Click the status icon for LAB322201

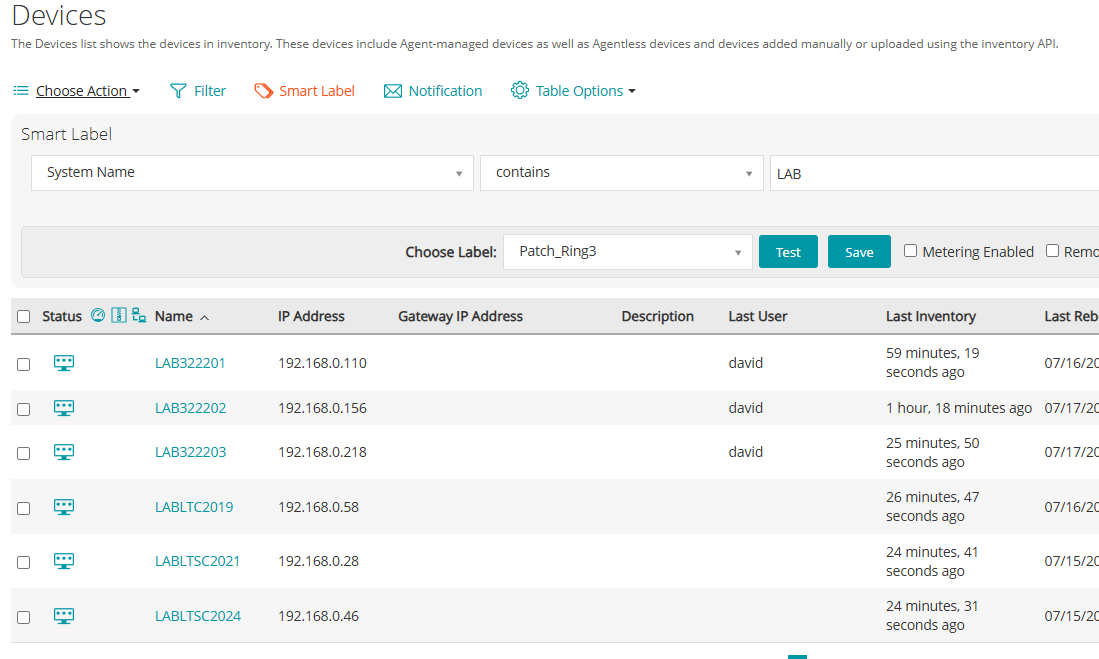[x=64, y=363]
